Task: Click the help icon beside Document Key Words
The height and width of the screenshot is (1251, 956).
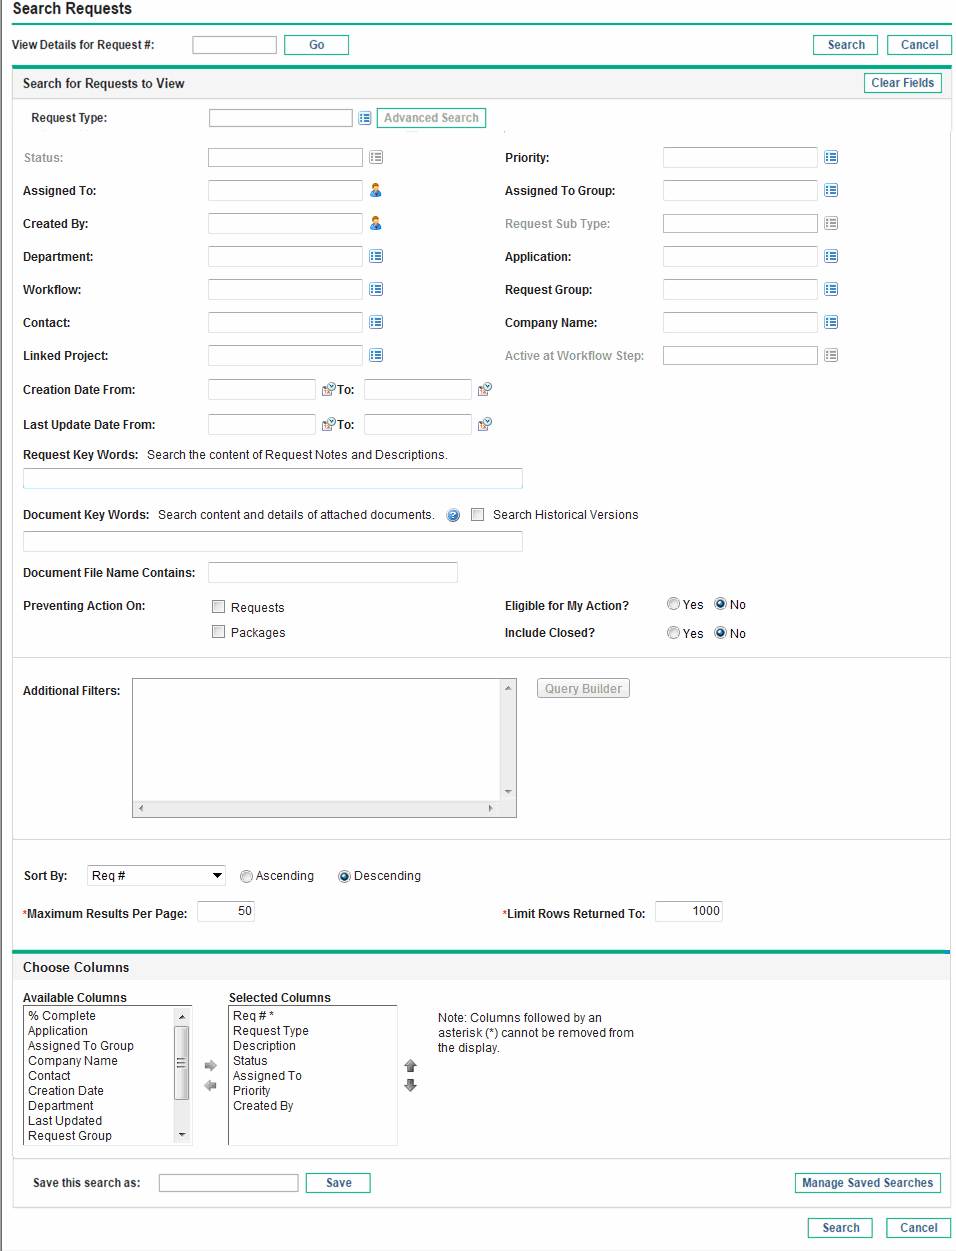Action: (453, 514)
